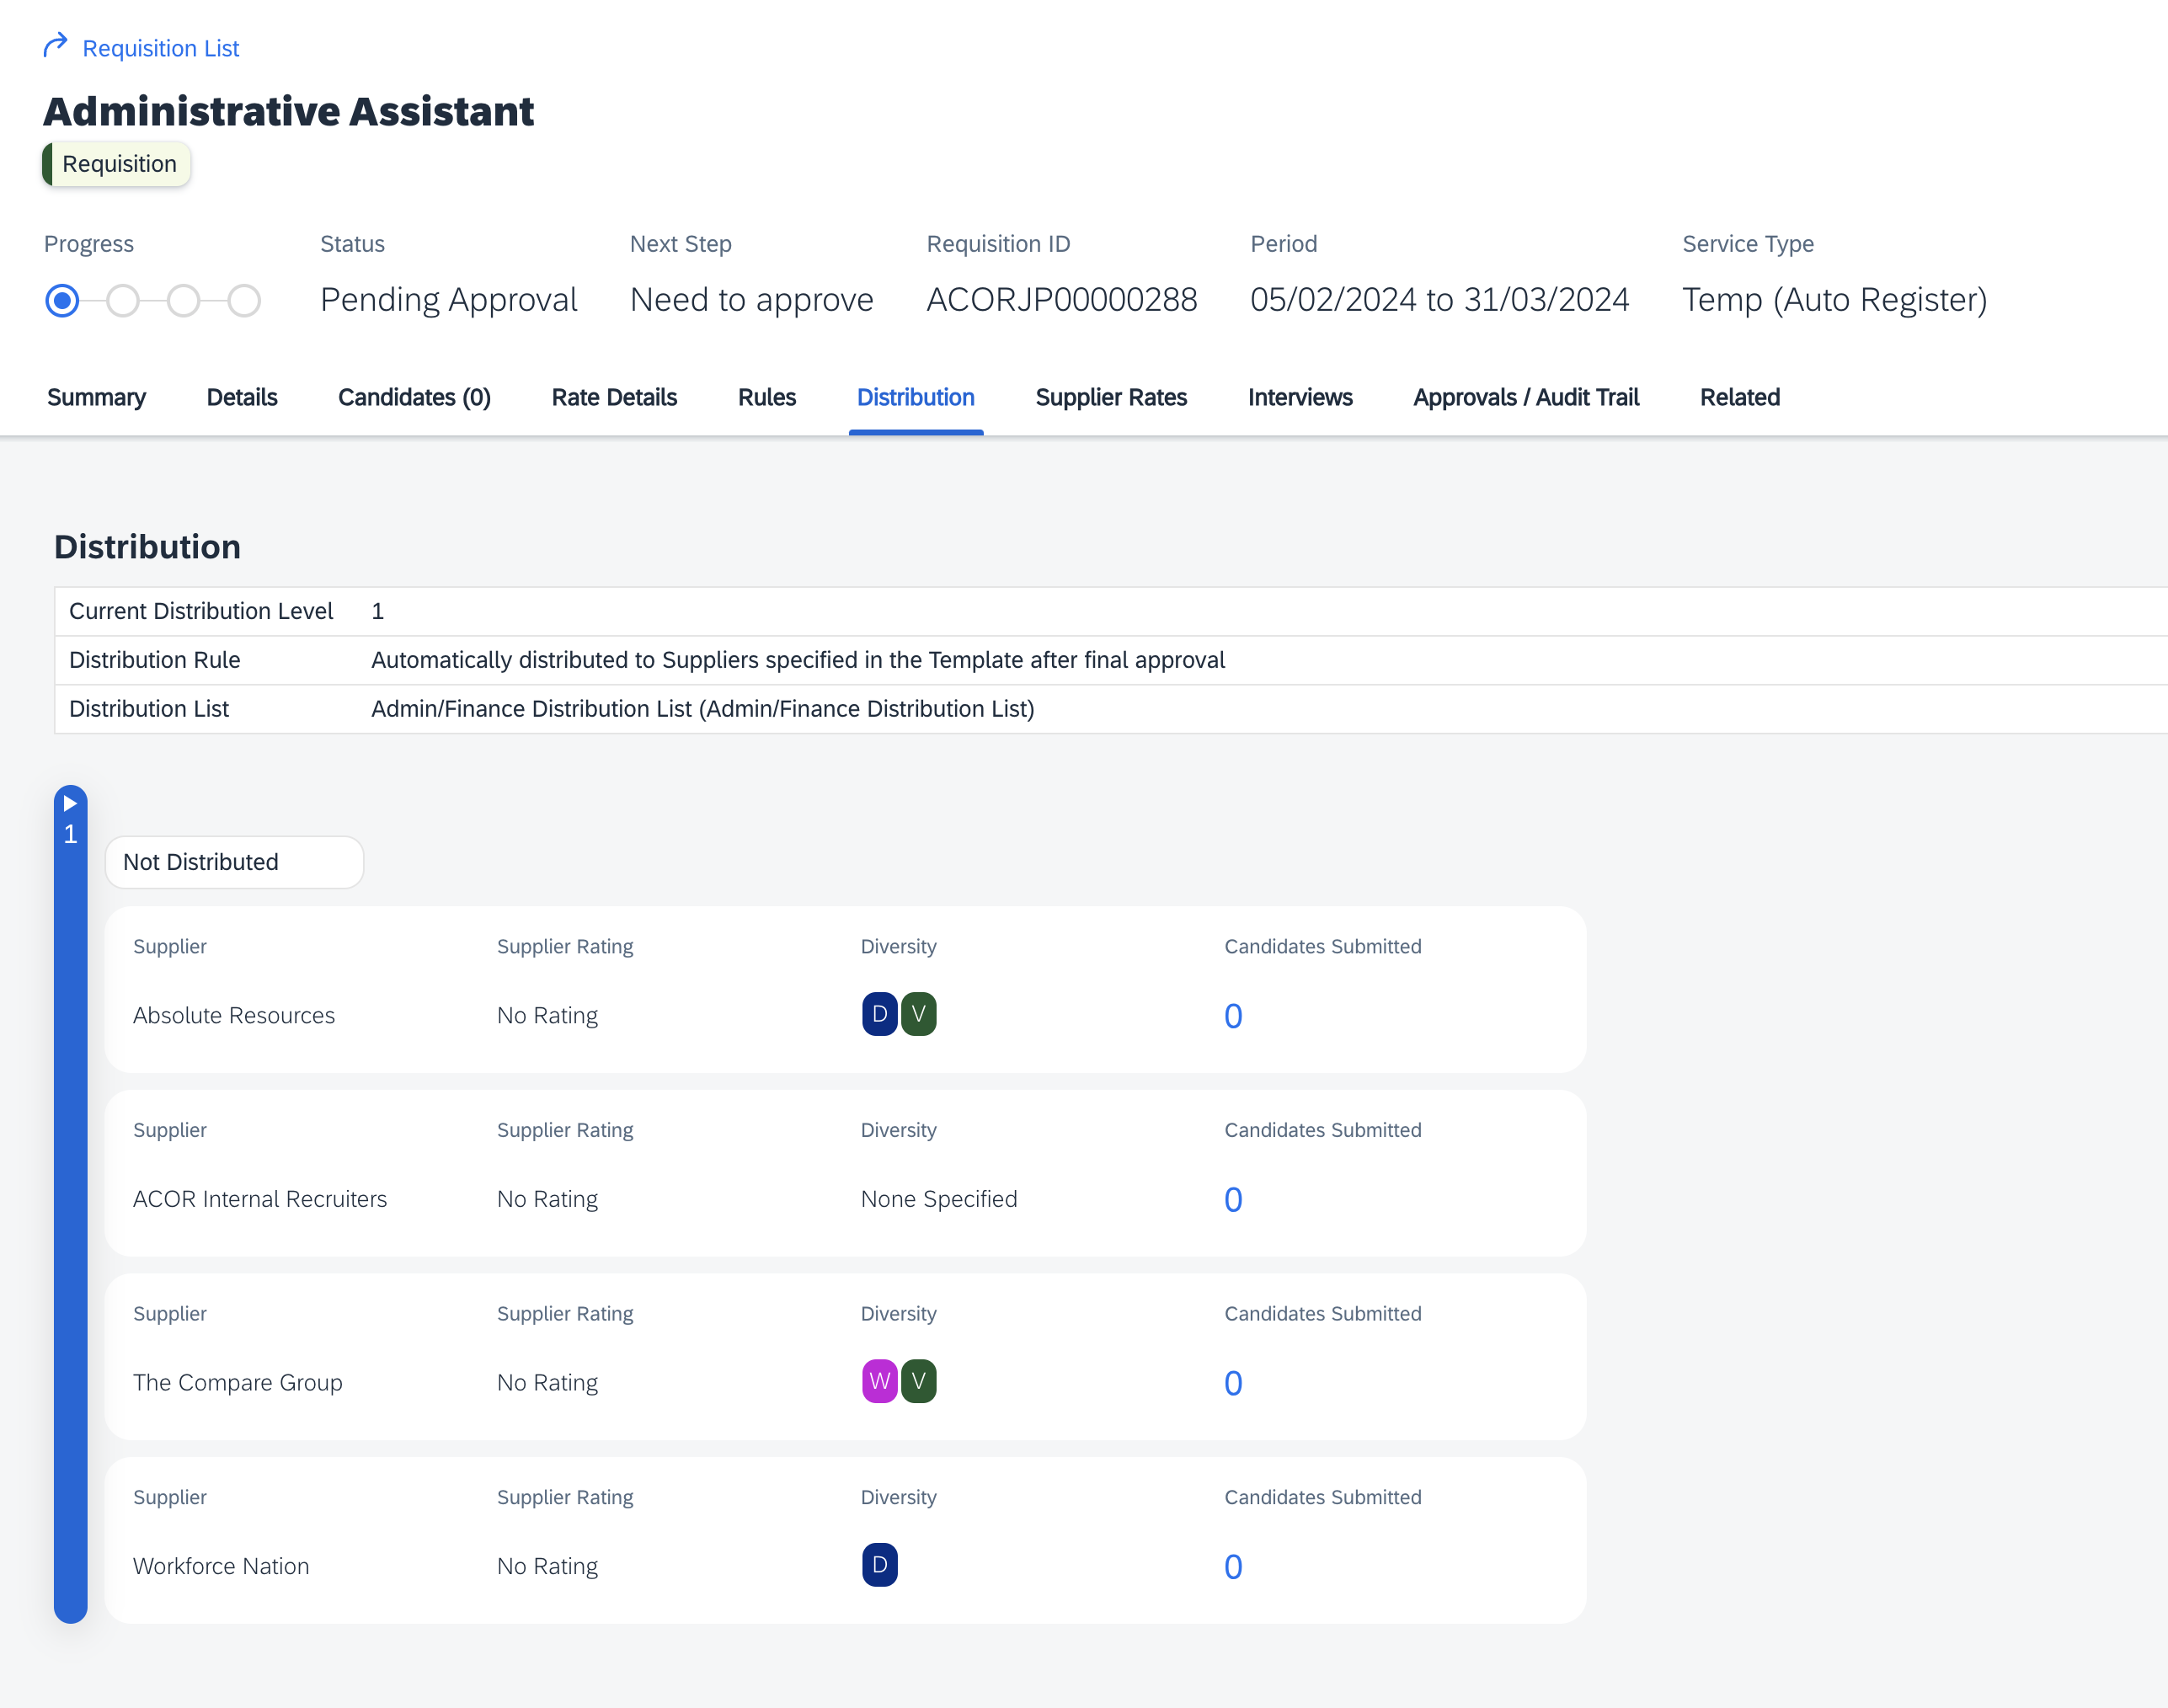Open the Details tab

pos(242,397)
